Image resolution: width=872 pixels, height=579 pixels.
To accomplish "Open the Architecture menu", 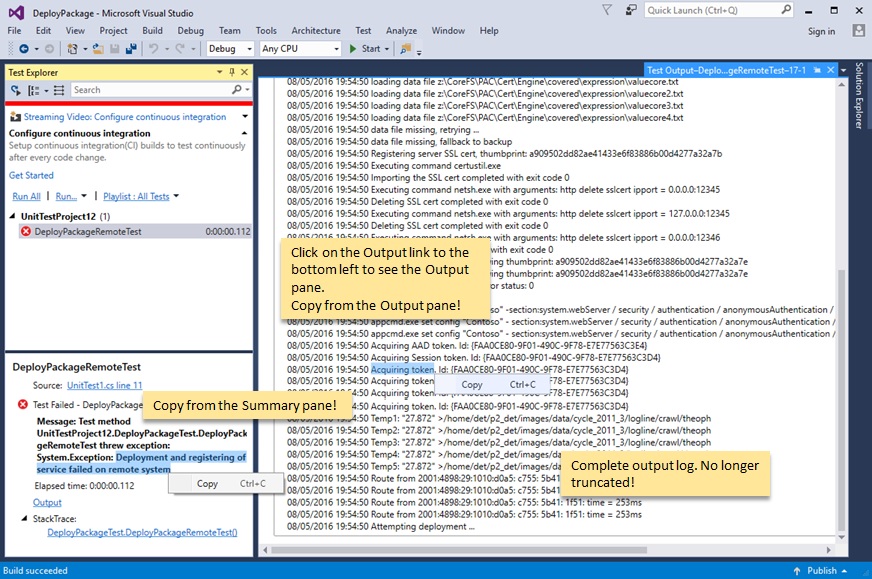I will tap(316, 31).
